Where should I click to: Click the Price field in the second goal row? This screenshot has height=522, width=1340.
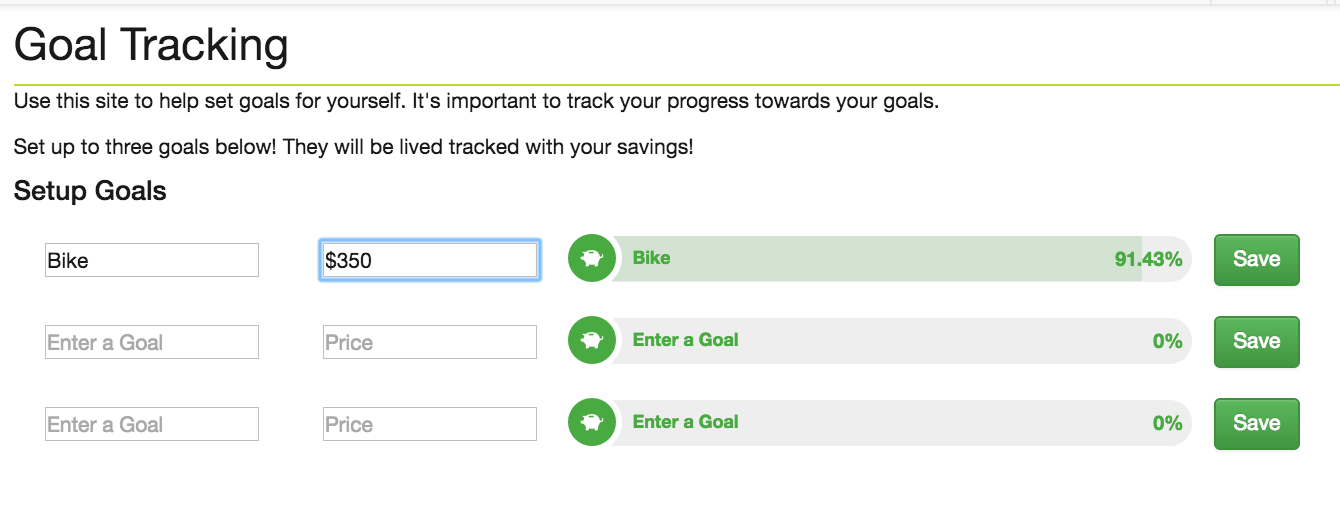pos(430,342)
